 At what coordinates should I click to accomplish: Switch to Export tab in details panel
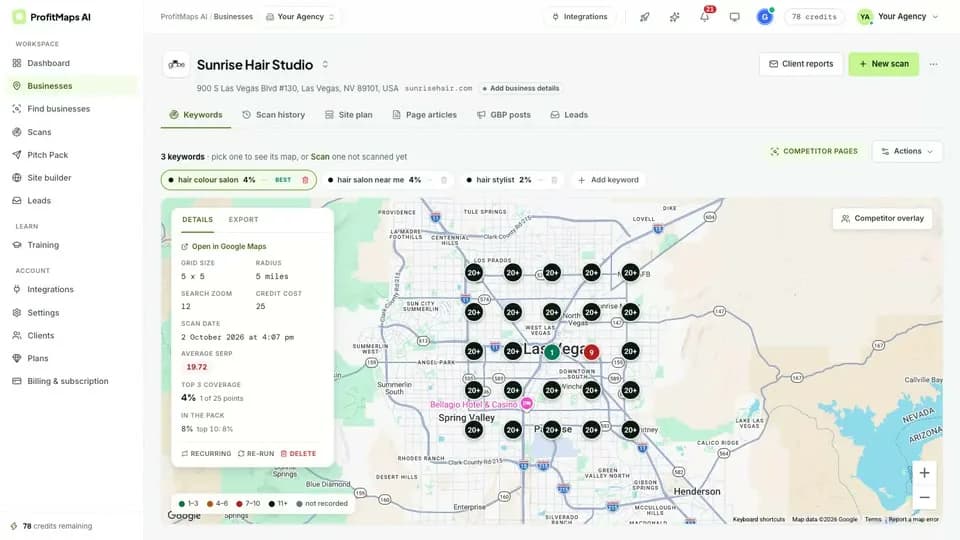tap(243, 219)
